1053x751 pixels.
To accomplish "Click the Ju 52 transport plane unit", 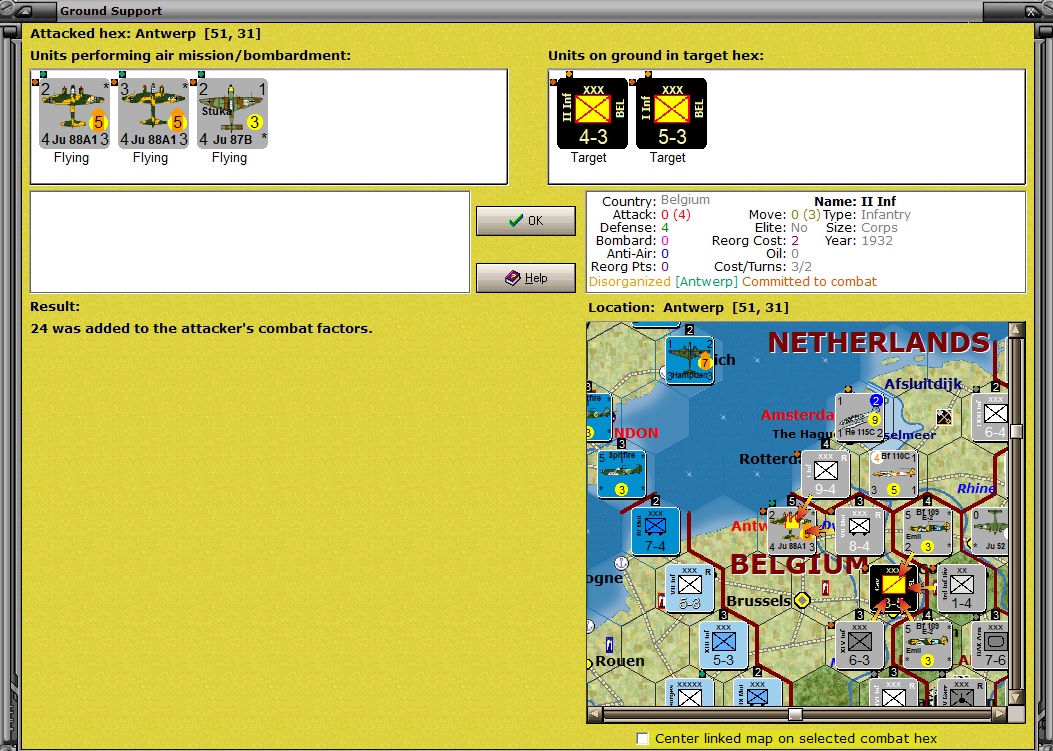I will (990, 531).
